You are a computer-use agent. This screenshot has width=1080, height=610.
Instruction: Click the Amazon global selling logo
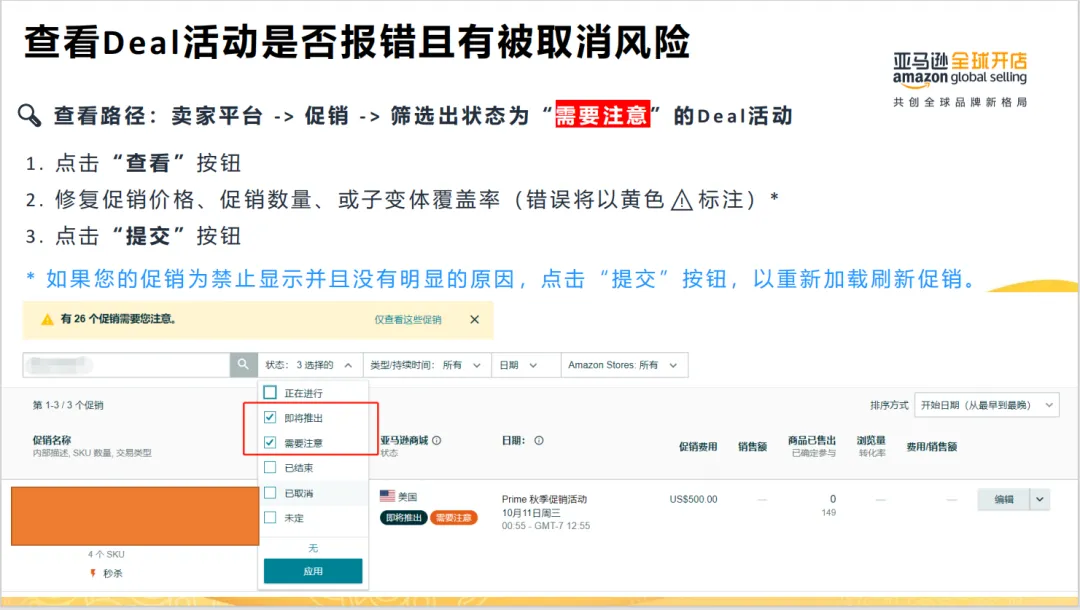960,80
